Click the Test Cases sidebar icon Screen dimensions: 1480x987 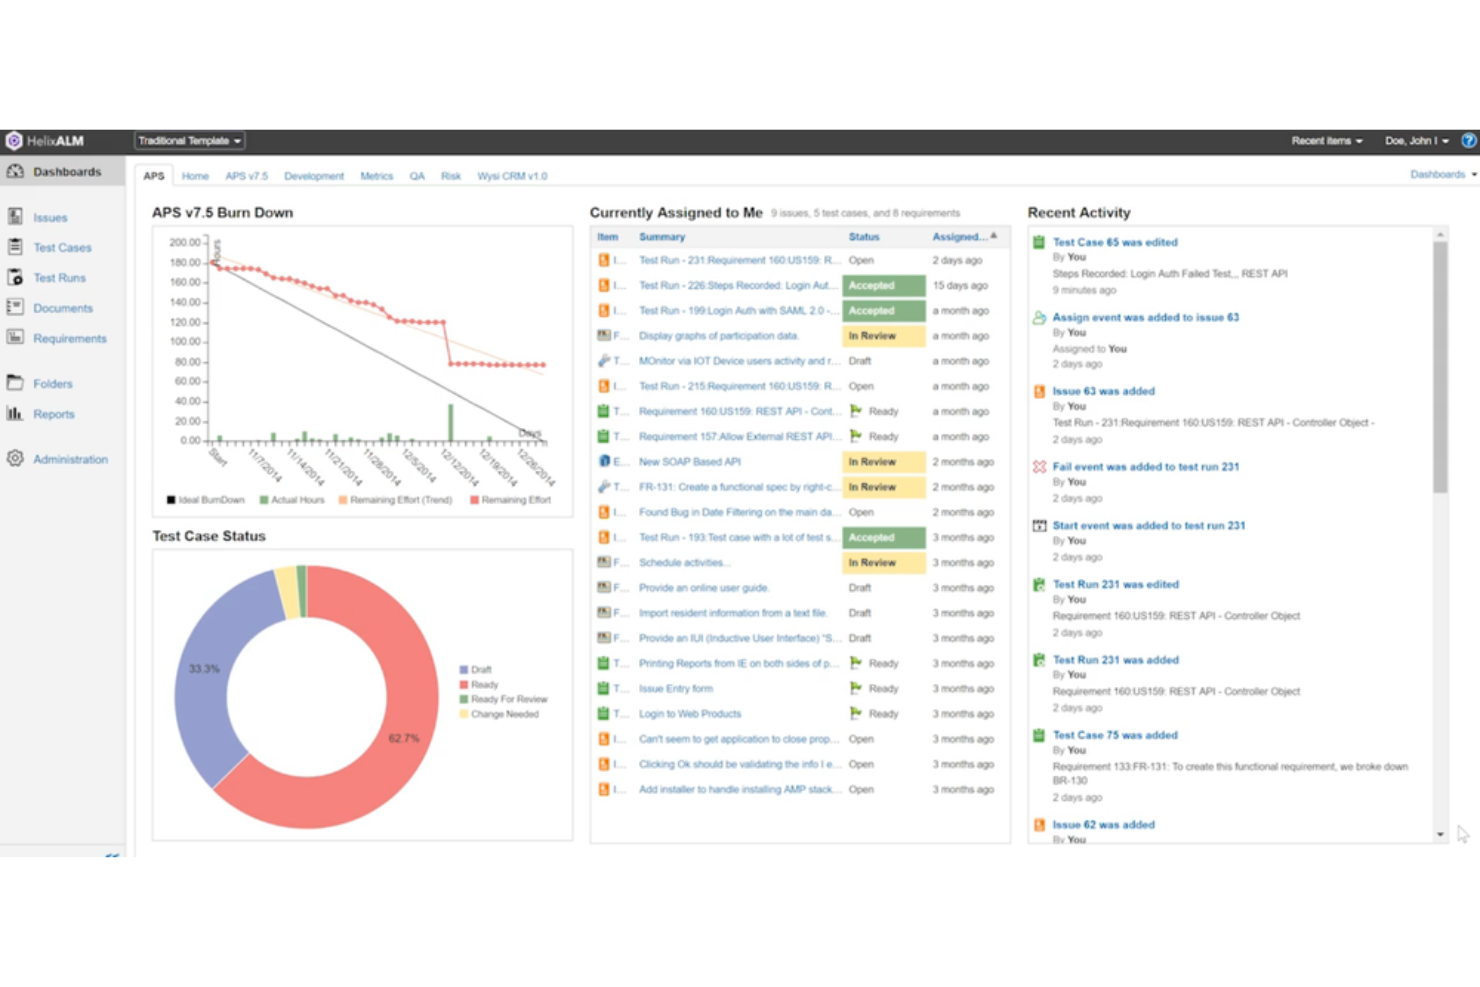(15, 247)
